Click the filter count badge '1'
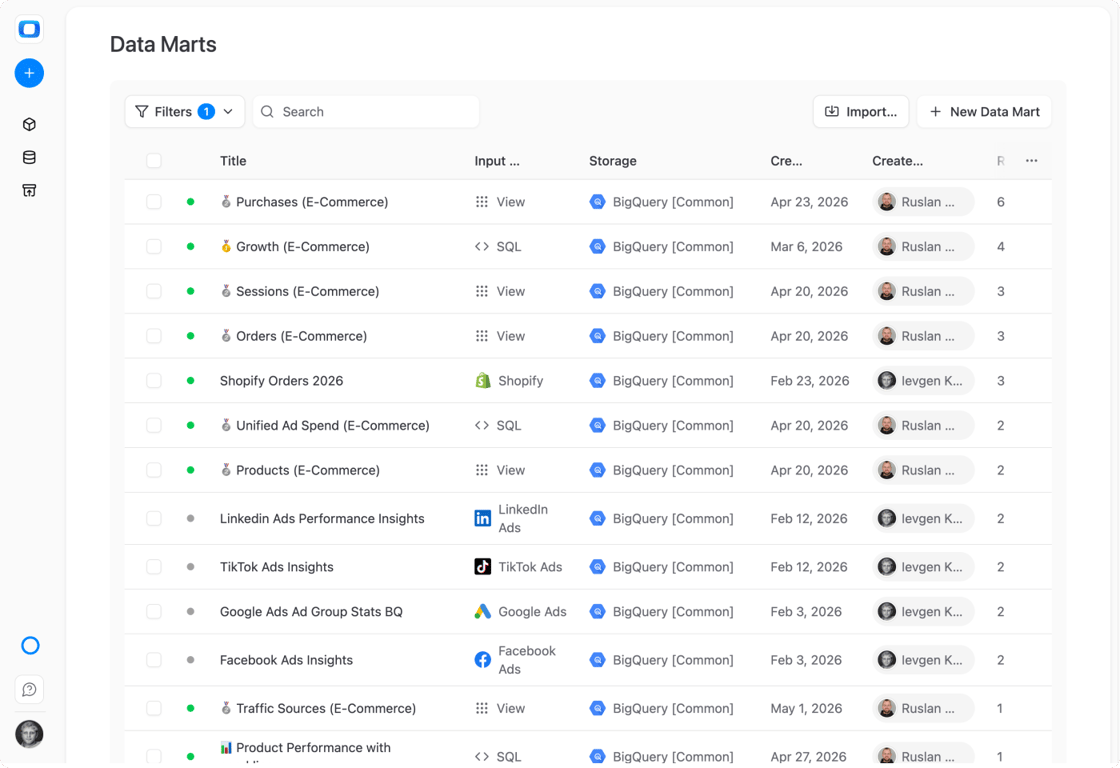Viewport: 1120px width, 768px height. 206,111
